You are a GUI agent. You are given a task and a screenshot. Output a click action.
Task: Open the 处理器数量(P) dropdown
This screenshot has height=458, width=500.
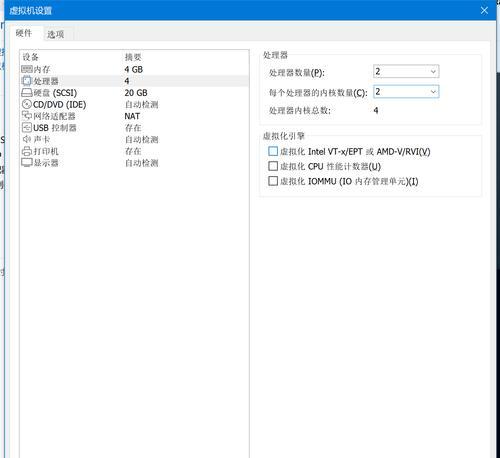point(406,71)
